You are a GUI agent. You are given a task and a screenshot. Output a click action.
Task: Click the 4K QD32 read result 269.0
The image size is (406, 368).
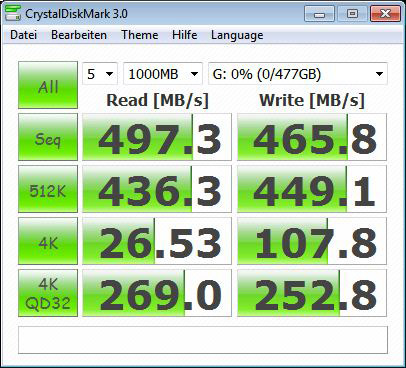(157, 293)
